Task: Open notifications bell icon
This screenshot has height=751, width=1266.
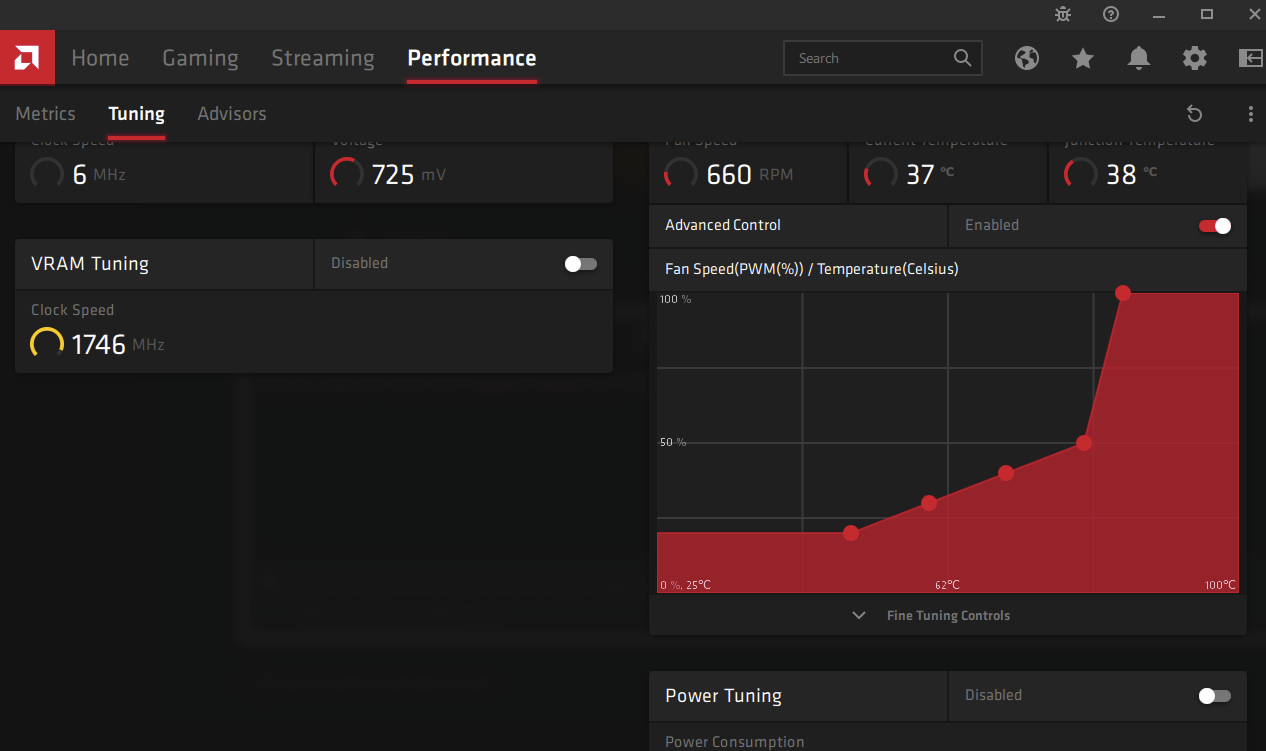Action: click(x=1139, y=58)
